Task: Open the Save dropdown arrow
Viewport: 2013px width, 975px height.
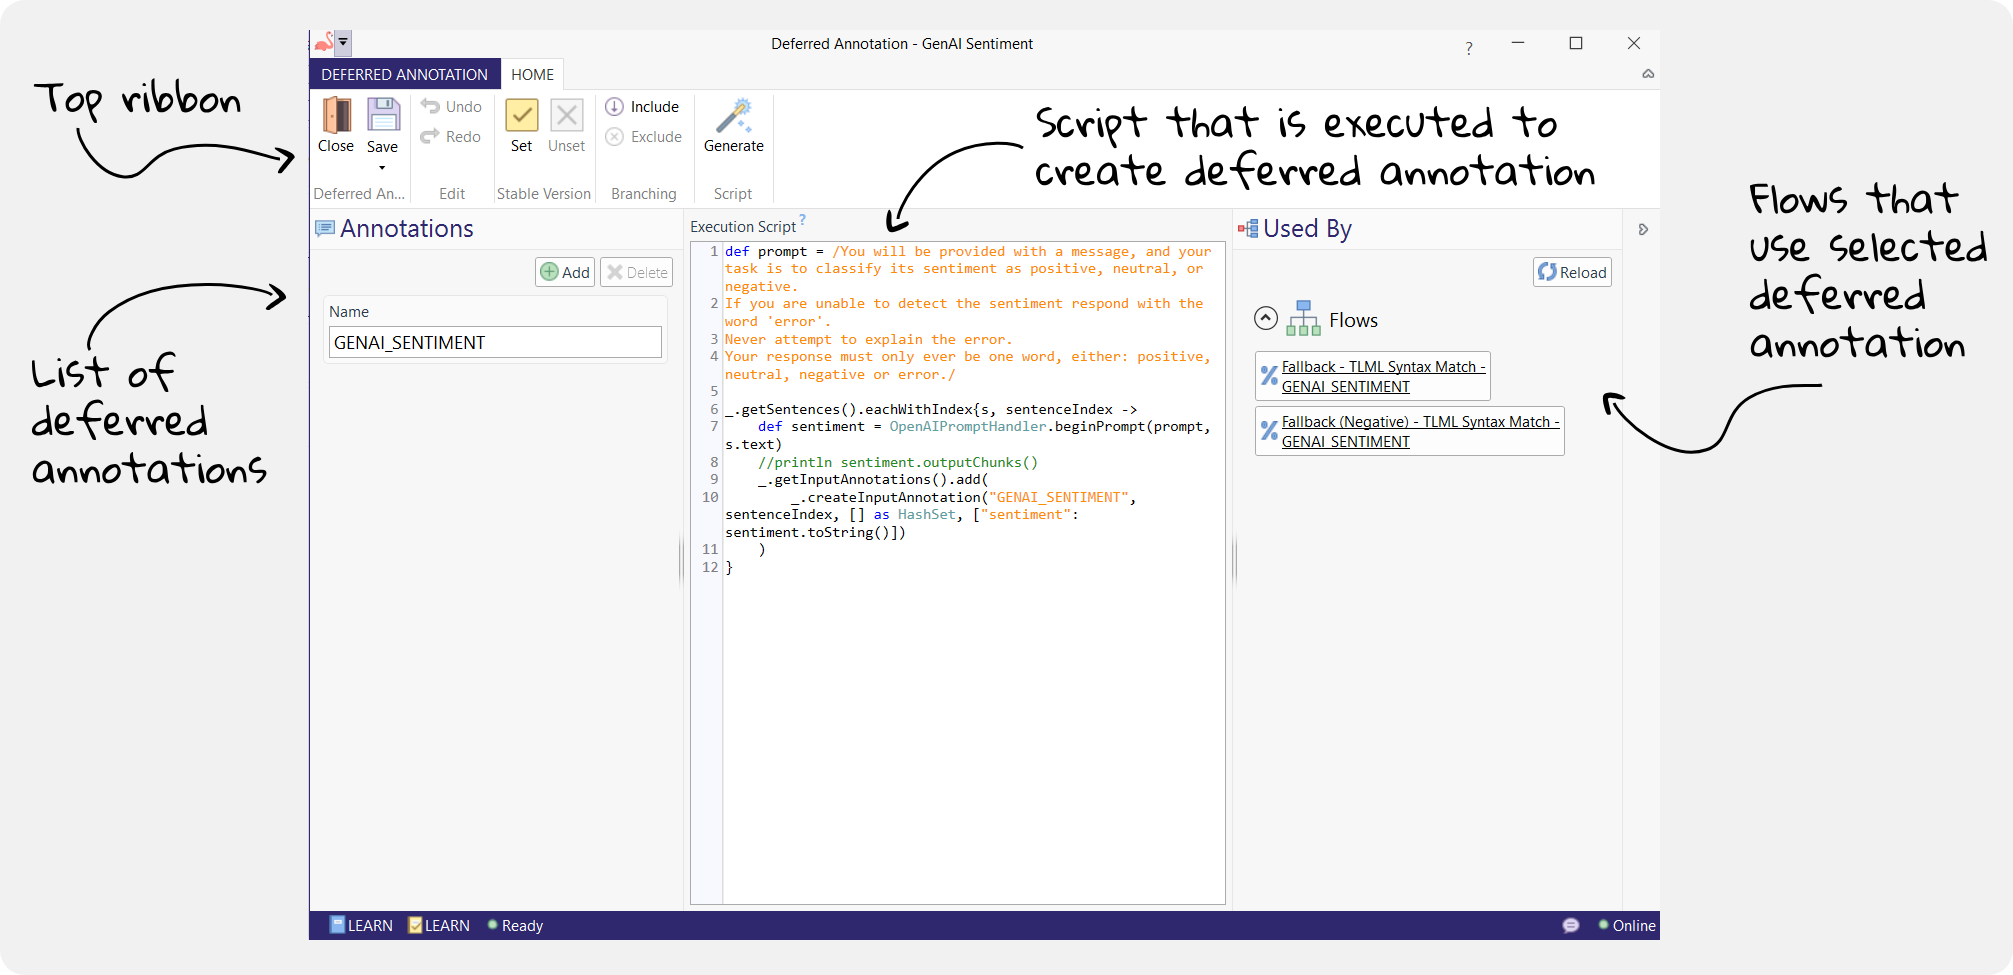Action: tap(382, 166)
